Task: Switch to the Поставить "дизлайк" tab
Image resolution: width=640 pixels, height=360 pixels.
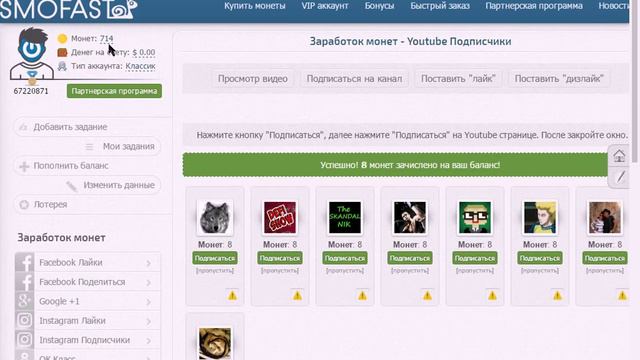Action: tap(559, 79)
